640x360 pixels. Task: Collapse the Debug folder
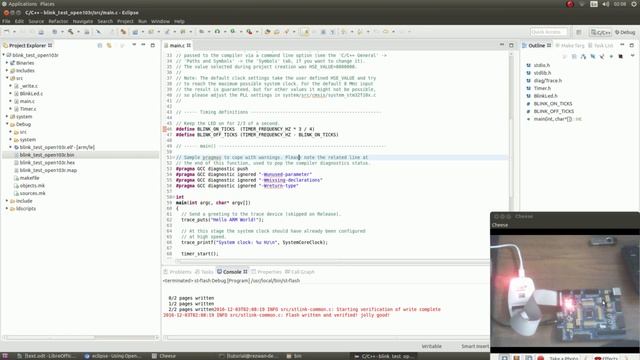pos(7,124)
